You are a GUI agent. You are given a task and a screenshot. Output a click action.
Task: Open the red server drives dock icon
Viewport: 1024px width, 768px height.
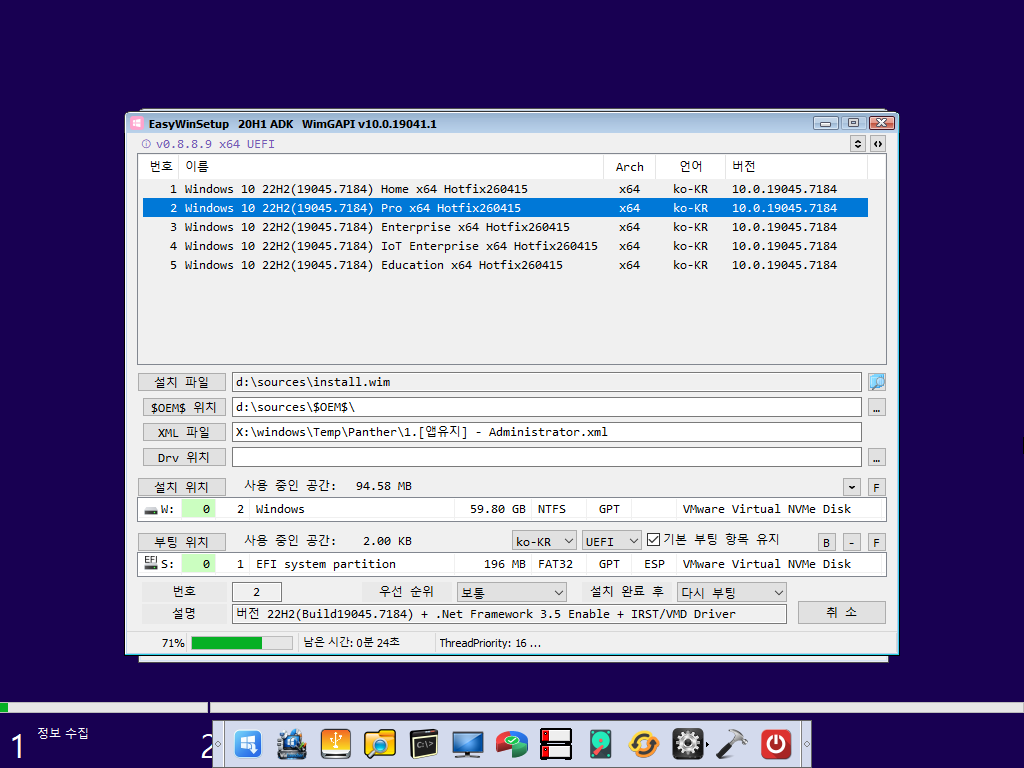point(556,744)
